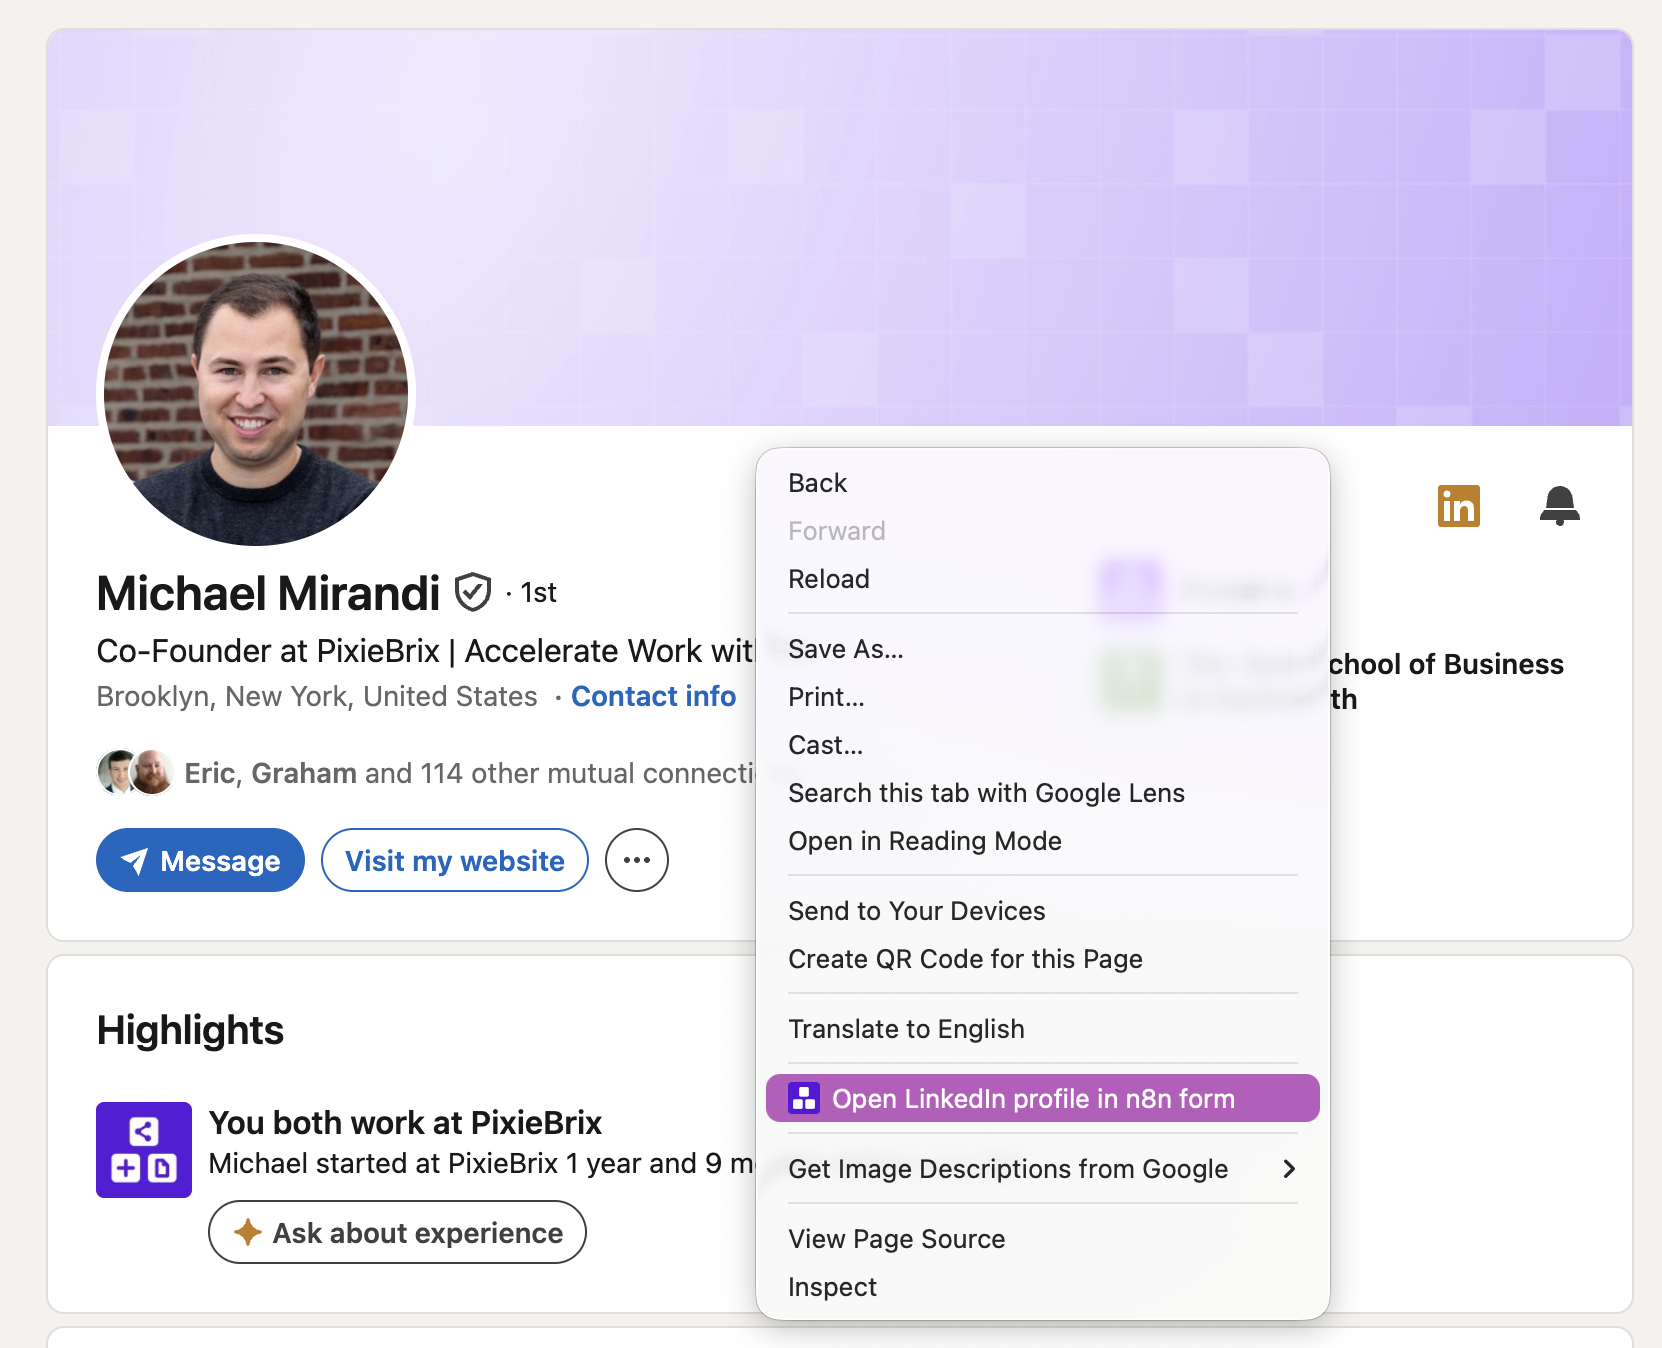The width and height of the screenshot is (1662, 1348).
Task: Select Reload in the context menu
Action: pyautogui.click(x=828, y=579)
